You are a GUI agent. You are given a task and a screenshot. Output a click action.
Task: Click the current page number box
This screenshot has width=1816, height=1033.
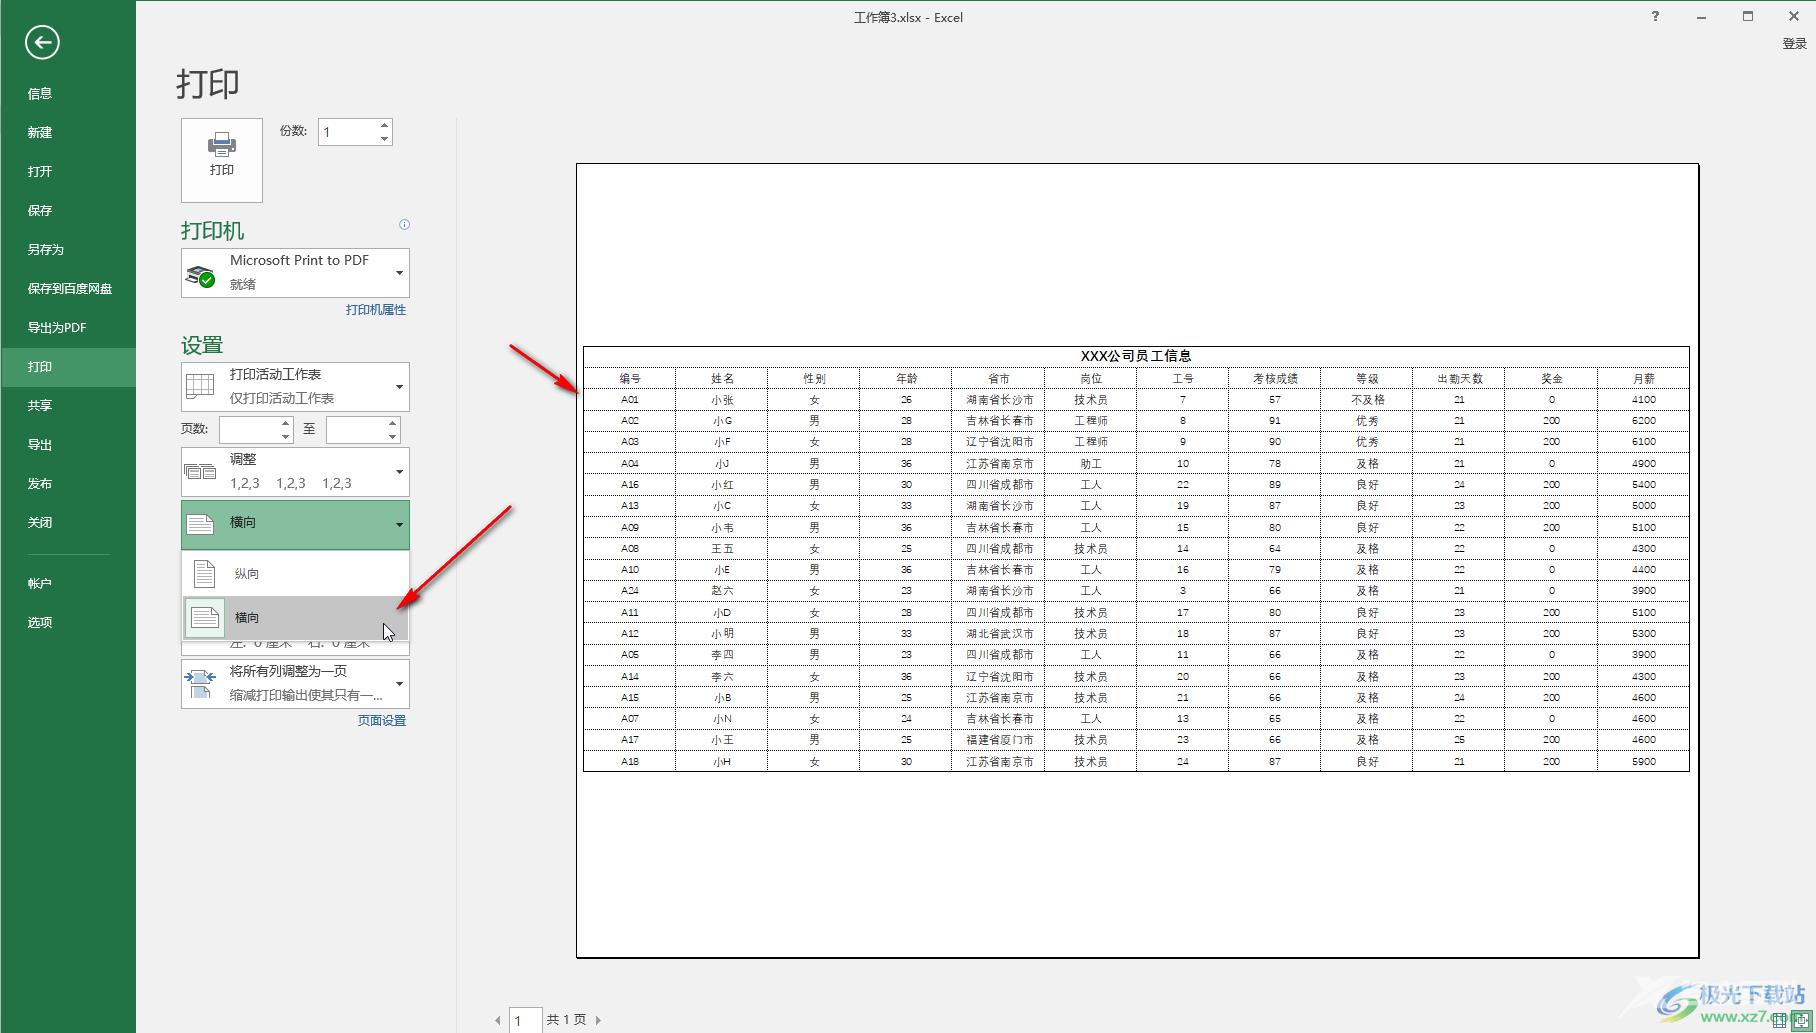[526, 1020]
